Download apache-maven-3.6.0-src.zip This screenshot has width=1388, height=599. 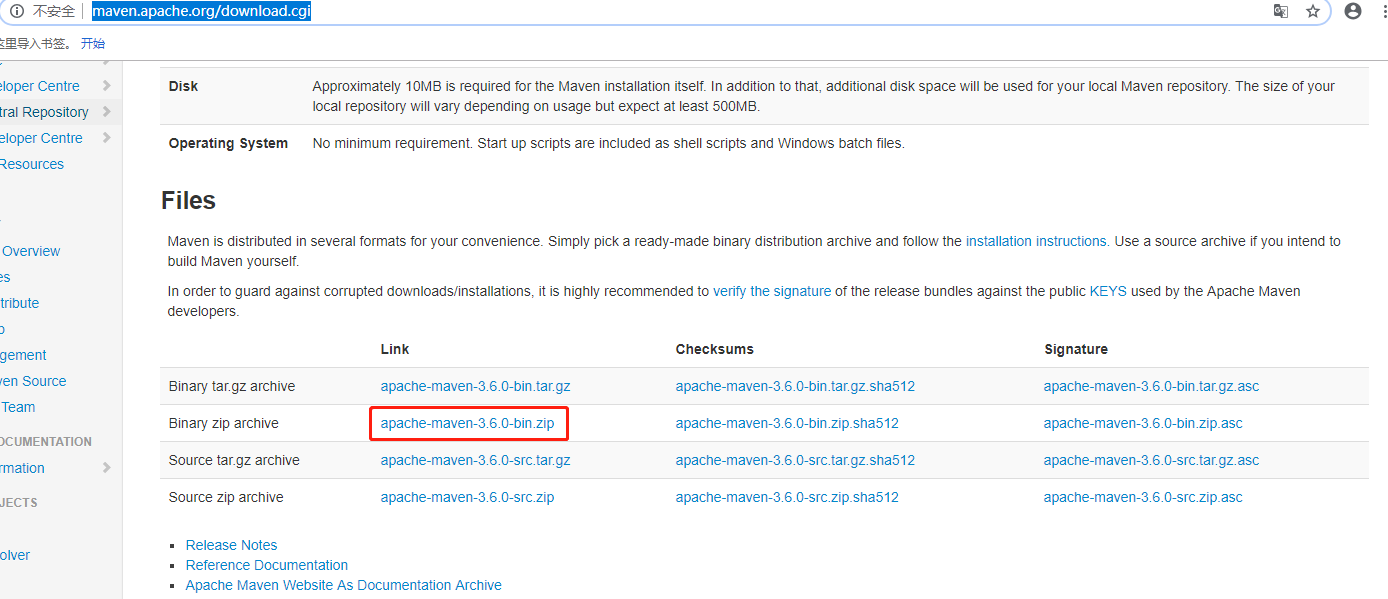click(467, 497)
